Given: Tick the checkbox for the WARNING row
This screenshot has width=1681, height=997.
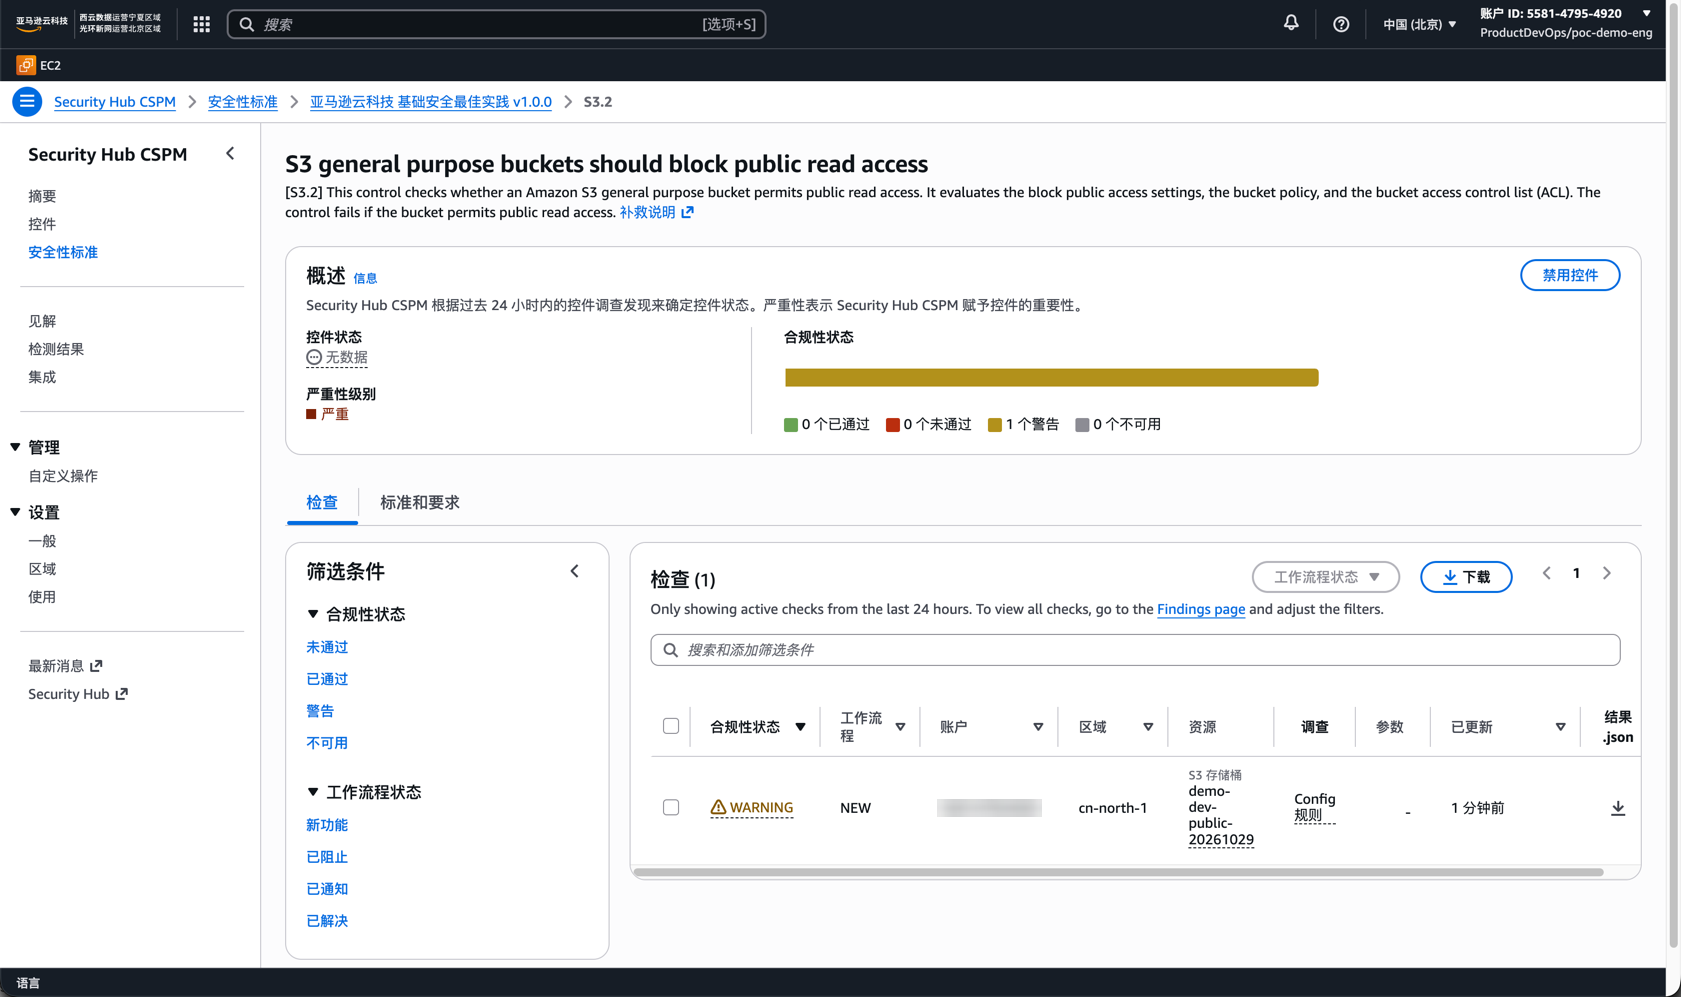Looking at the screenshot, I should [x=671, y=807].
